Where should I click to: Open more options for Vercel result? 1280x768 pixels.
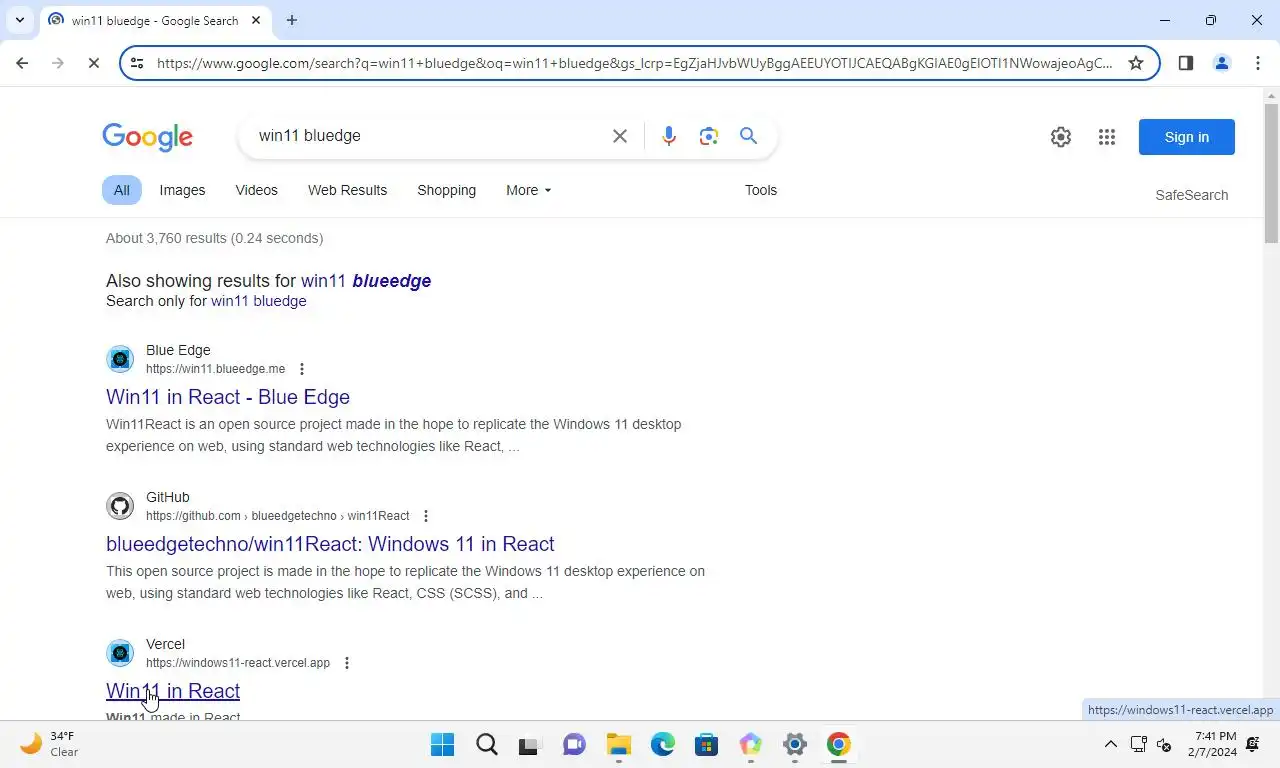[x=347, y=663]
